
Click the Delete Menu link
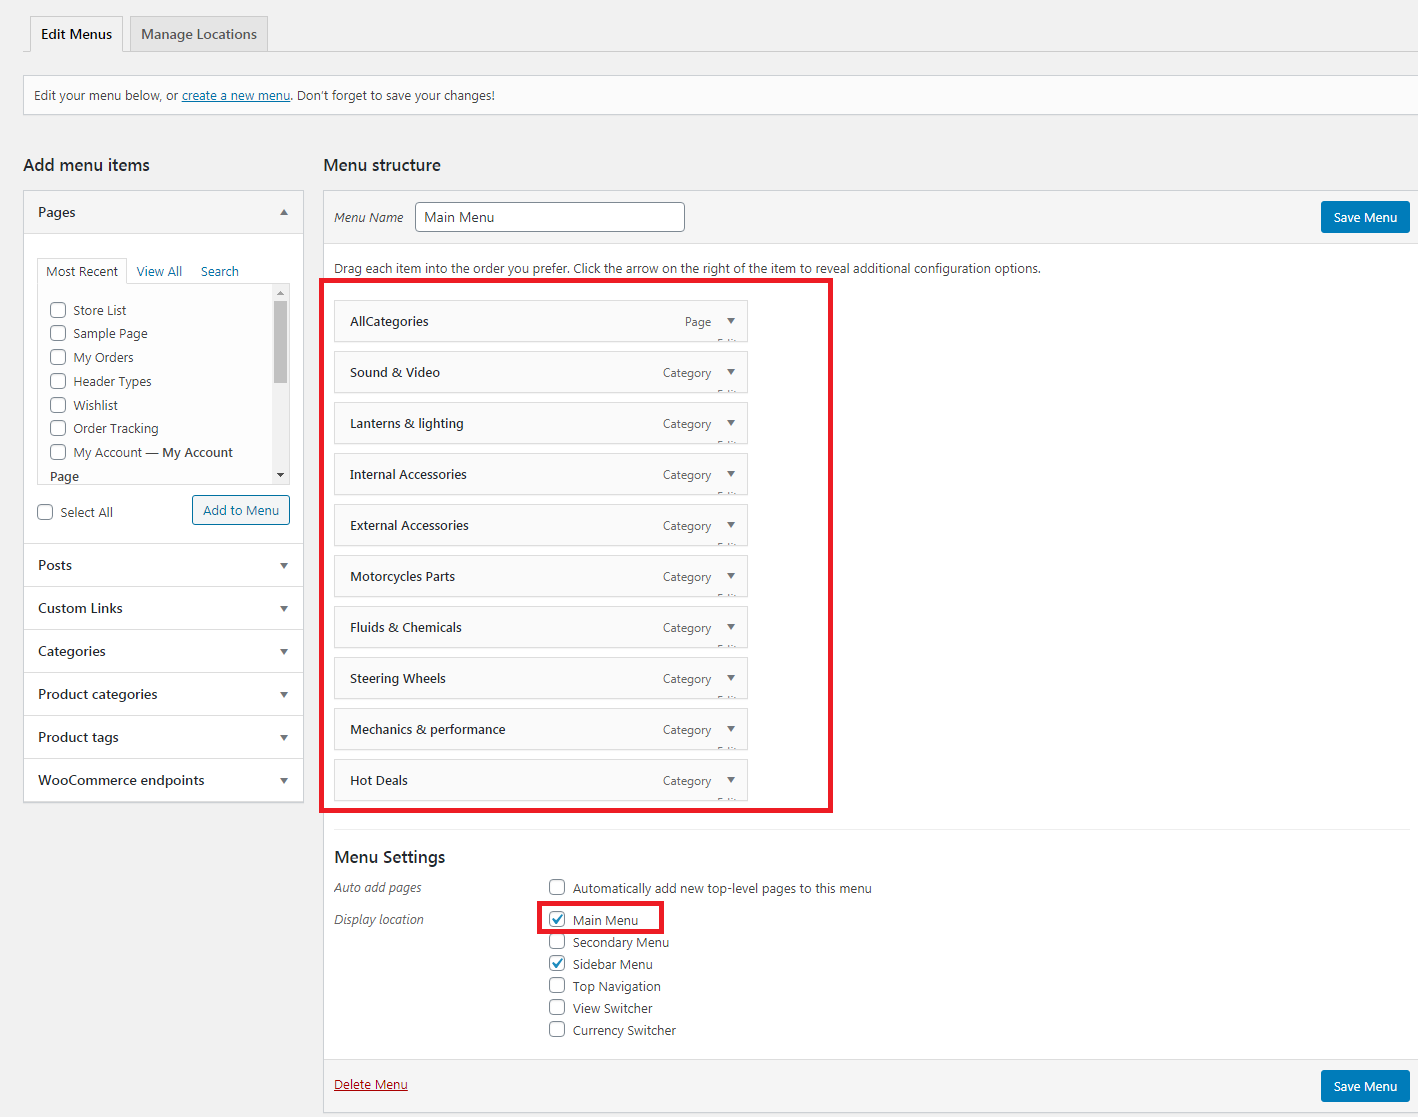371,1085
